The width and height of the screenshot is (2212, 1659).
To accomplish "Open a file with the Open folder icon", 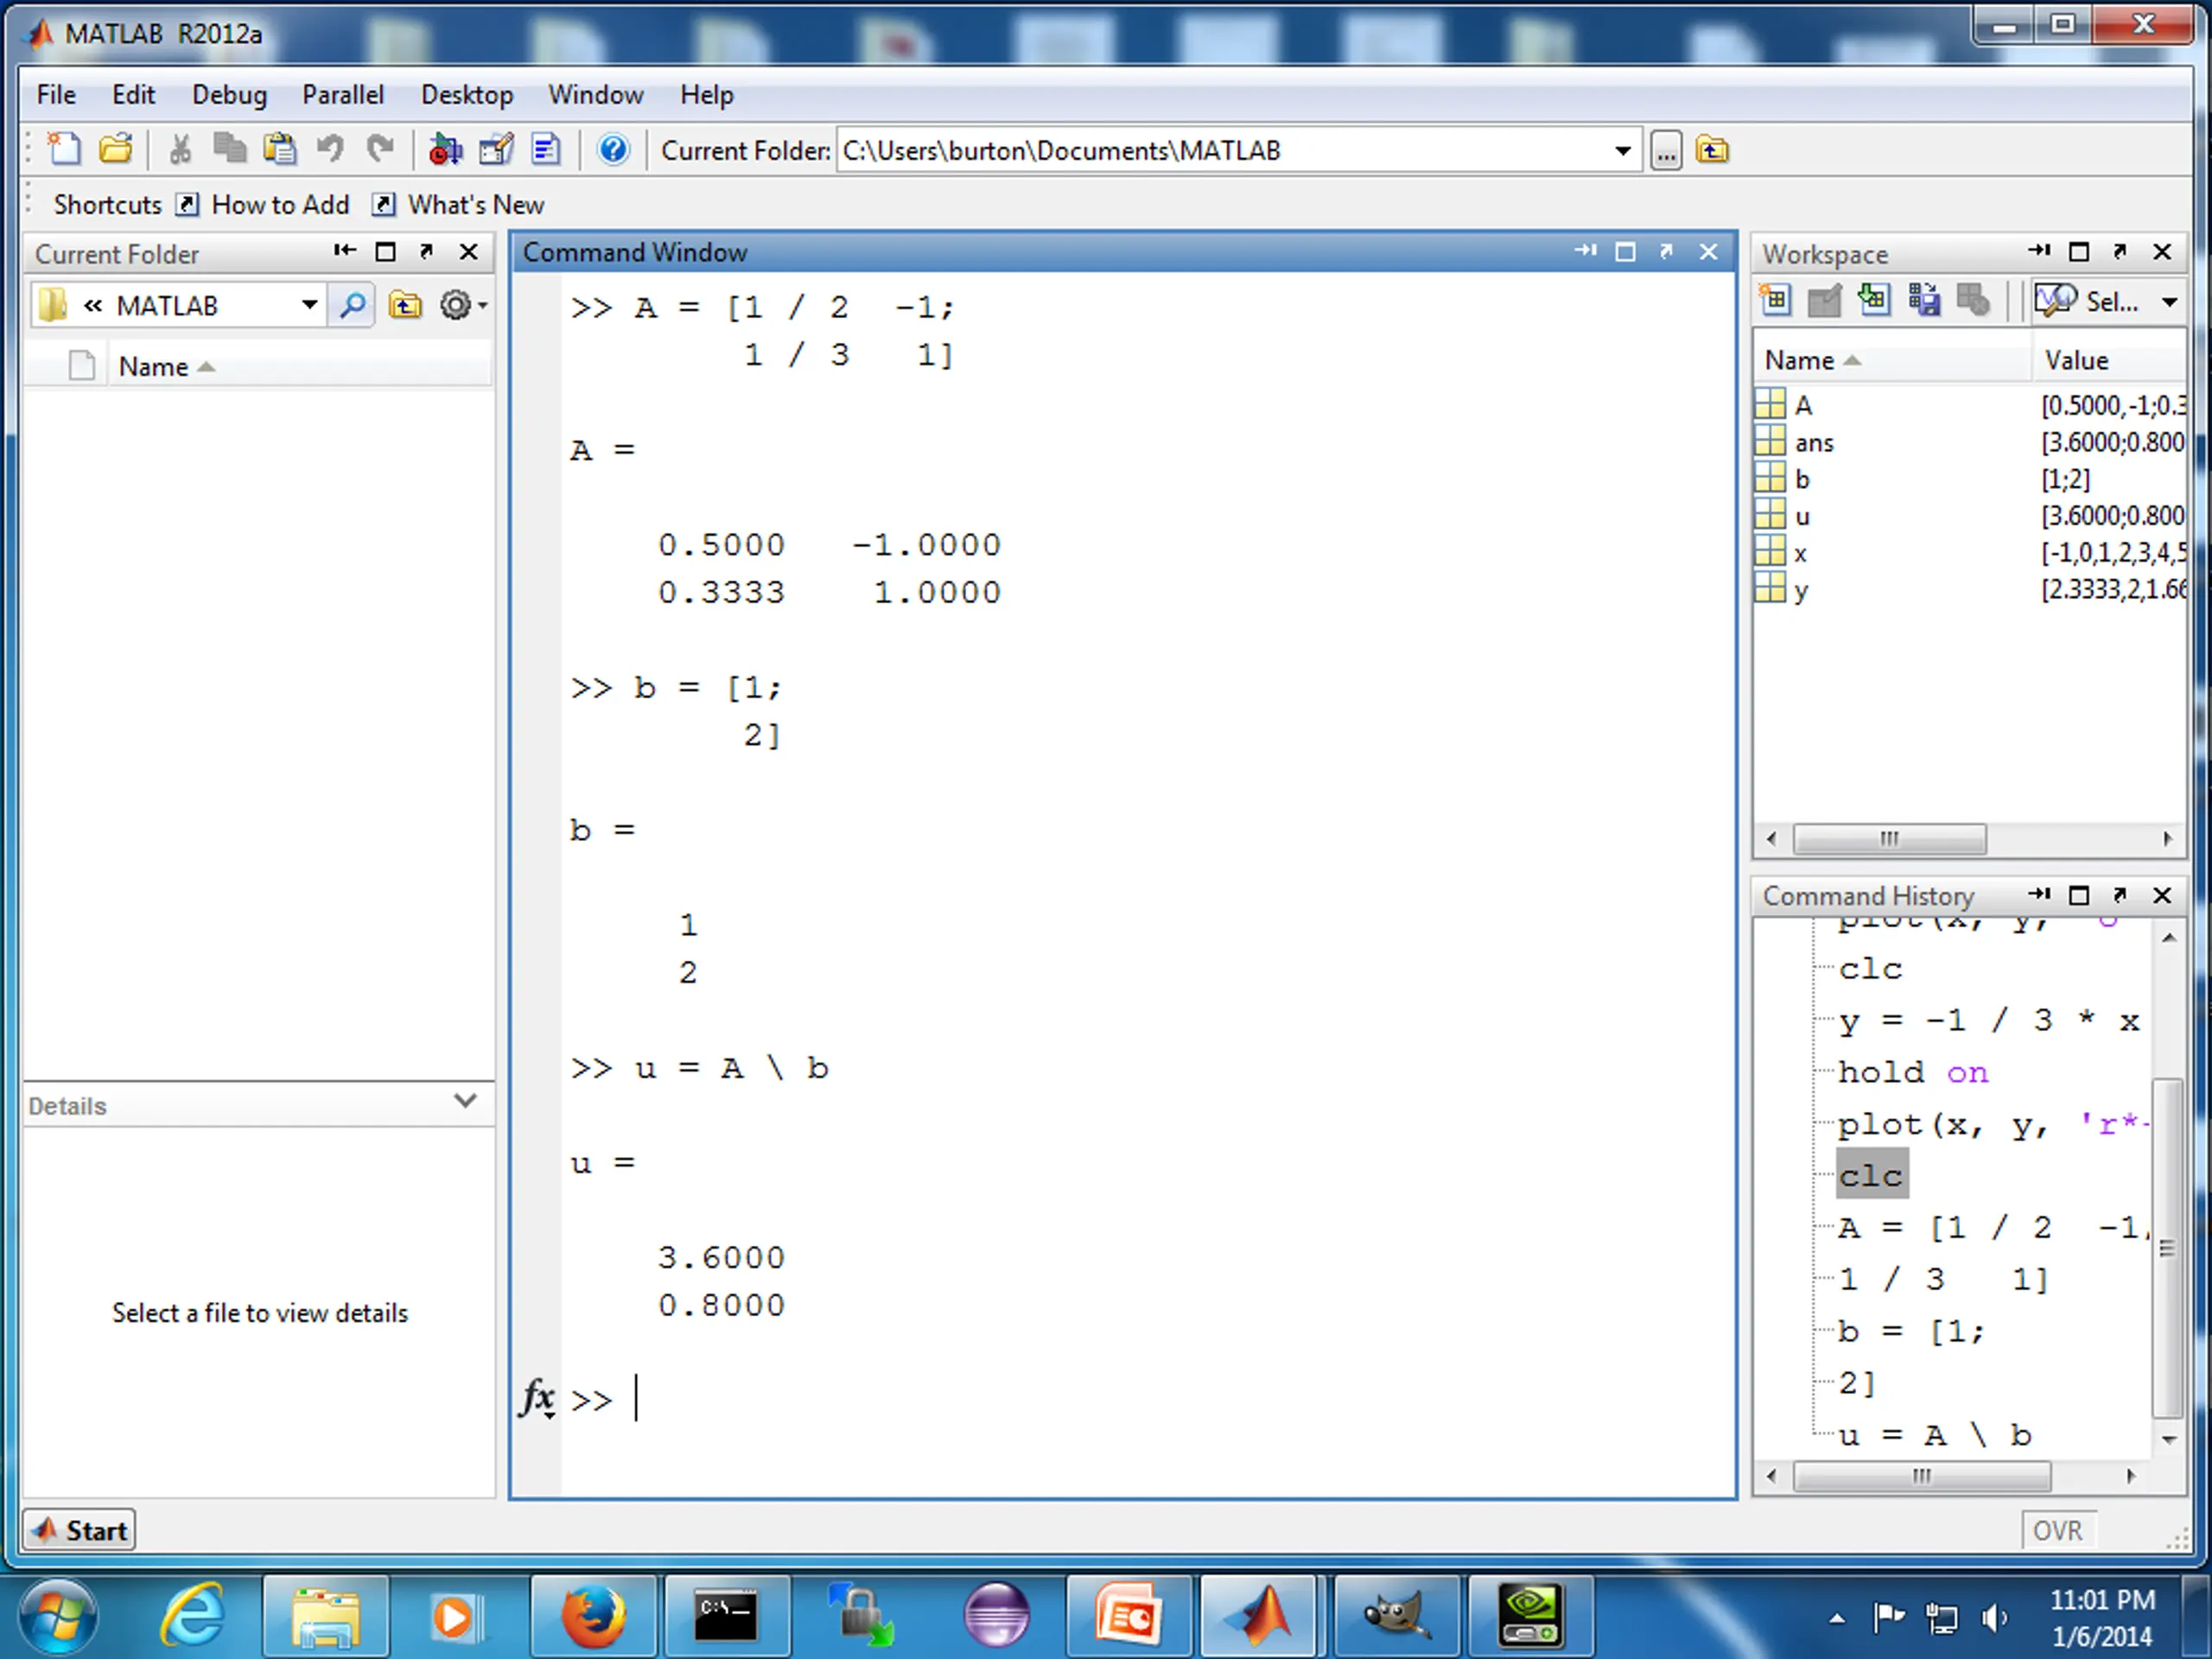I will (116, 150).
